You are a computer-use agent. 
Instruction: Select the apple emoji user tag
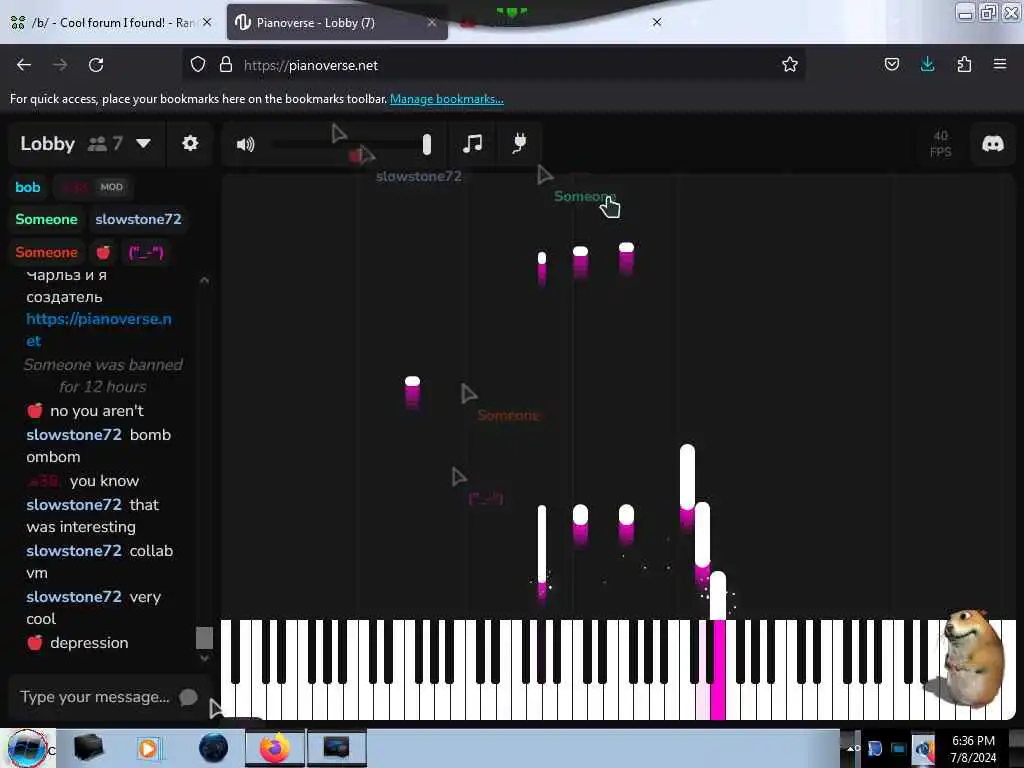103,252
